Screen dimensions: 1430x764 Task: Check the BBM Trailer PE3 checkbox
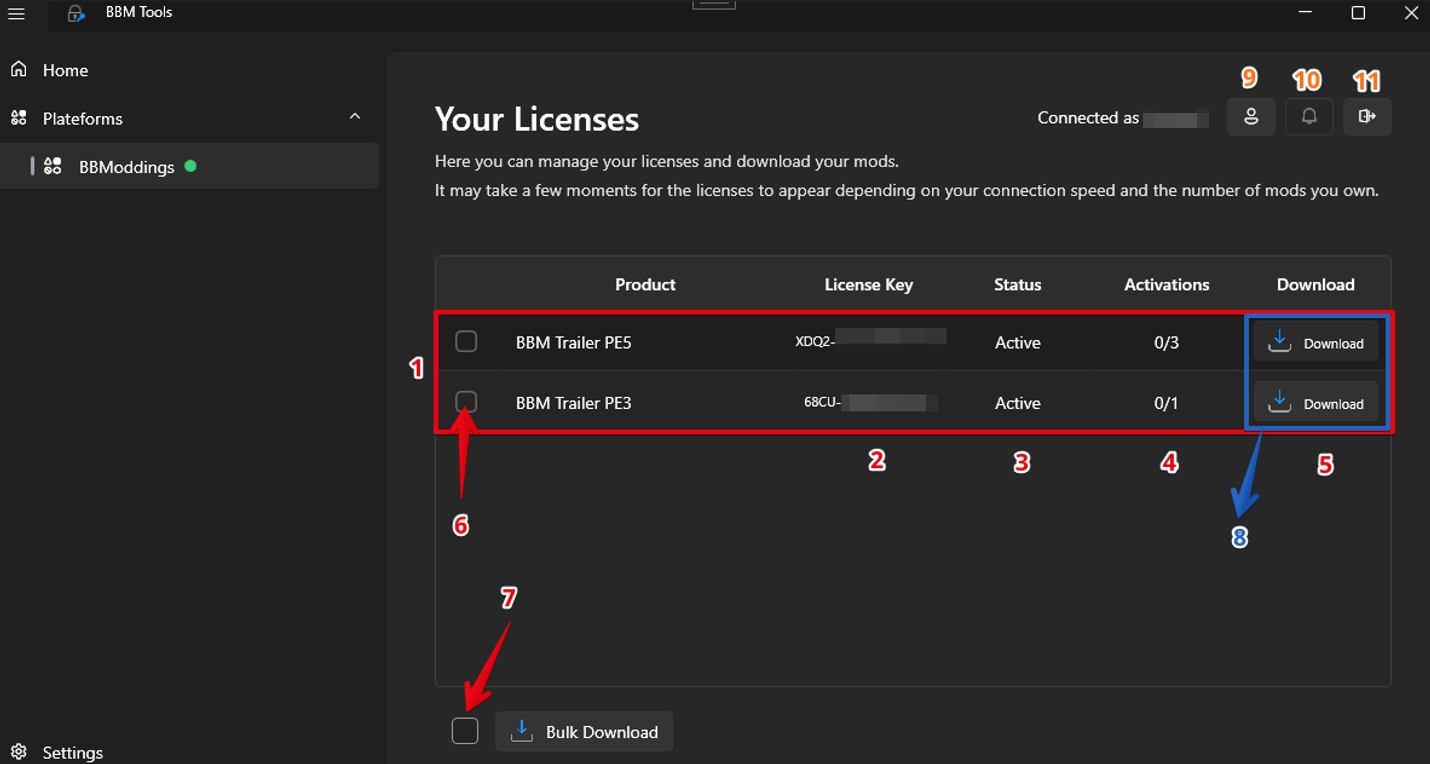pyautogui.click(x=466, y=402)
